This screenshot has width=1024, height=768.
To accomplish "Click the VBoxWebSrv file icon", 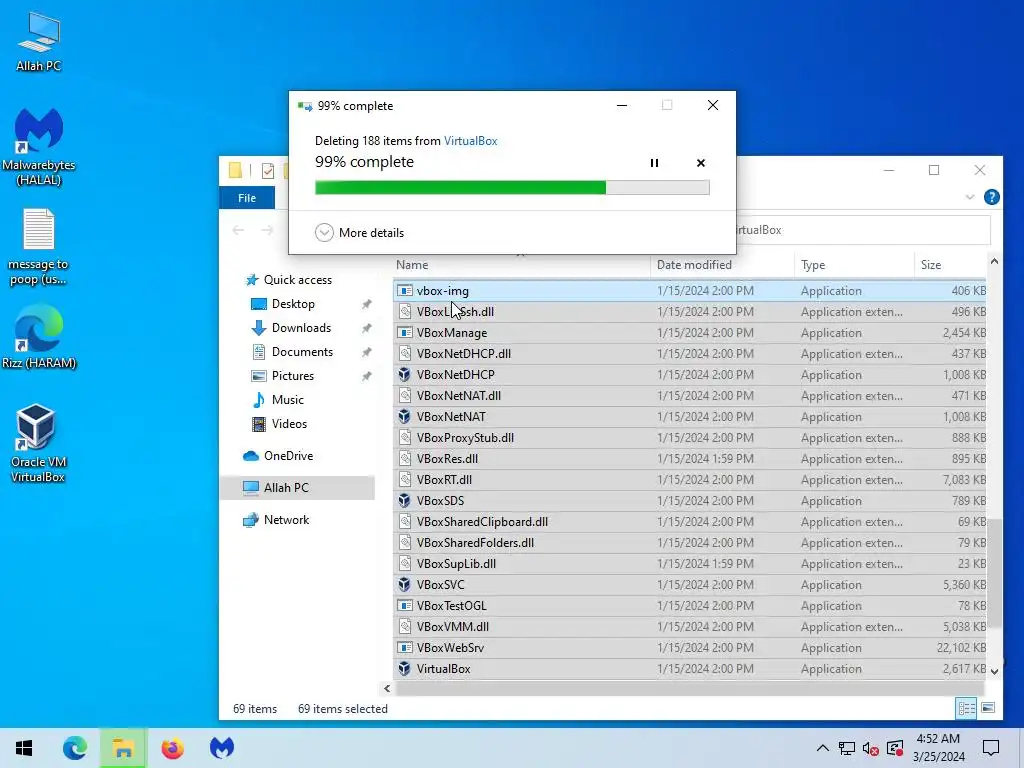I will coord(404,647).
